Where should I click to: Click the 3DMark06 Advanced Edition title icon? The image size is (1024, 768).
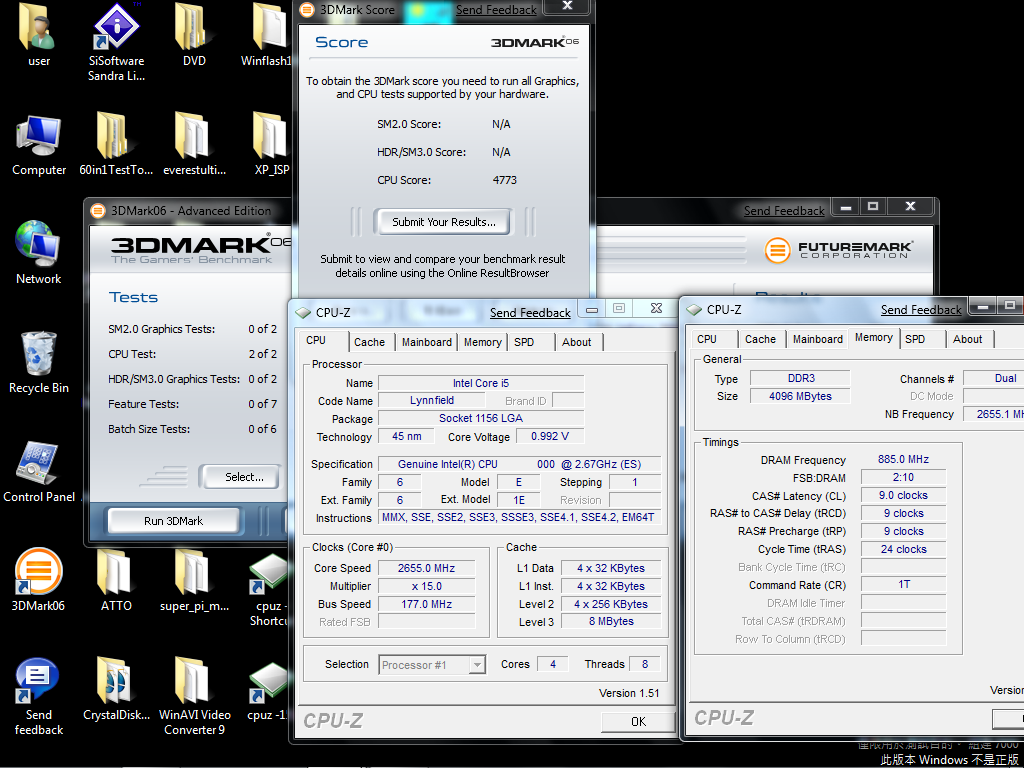click(x=98, y=210)
